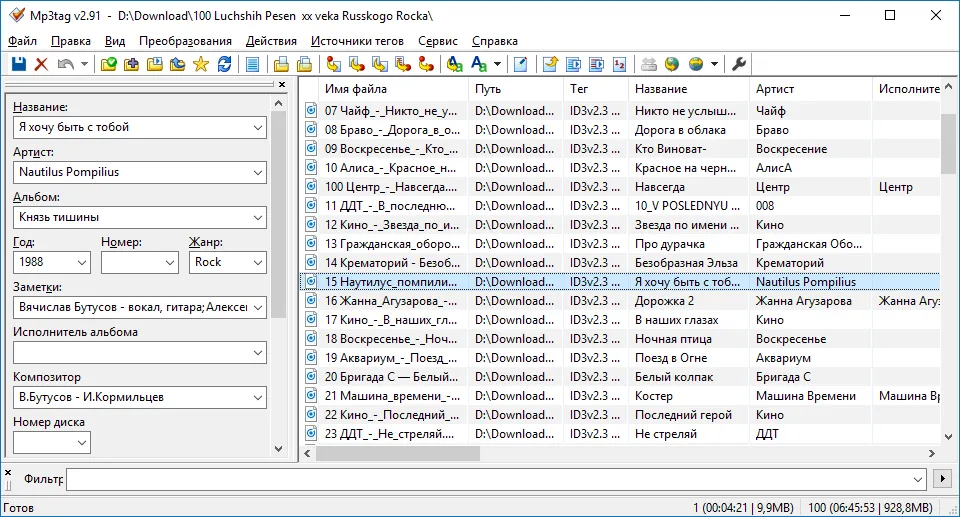Click the file icon of row 23 ДДТ

click(311, 433)
